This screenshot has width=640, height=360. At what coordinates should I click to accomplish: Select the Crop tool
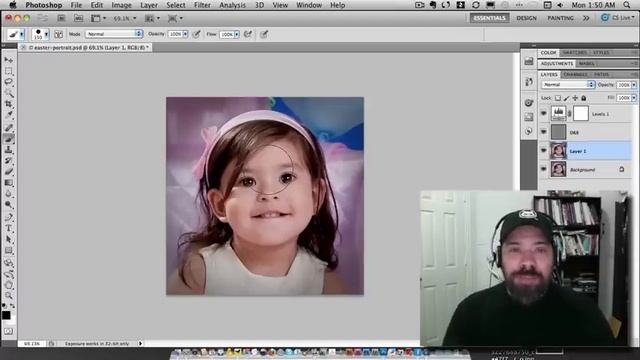click(9, 104)
